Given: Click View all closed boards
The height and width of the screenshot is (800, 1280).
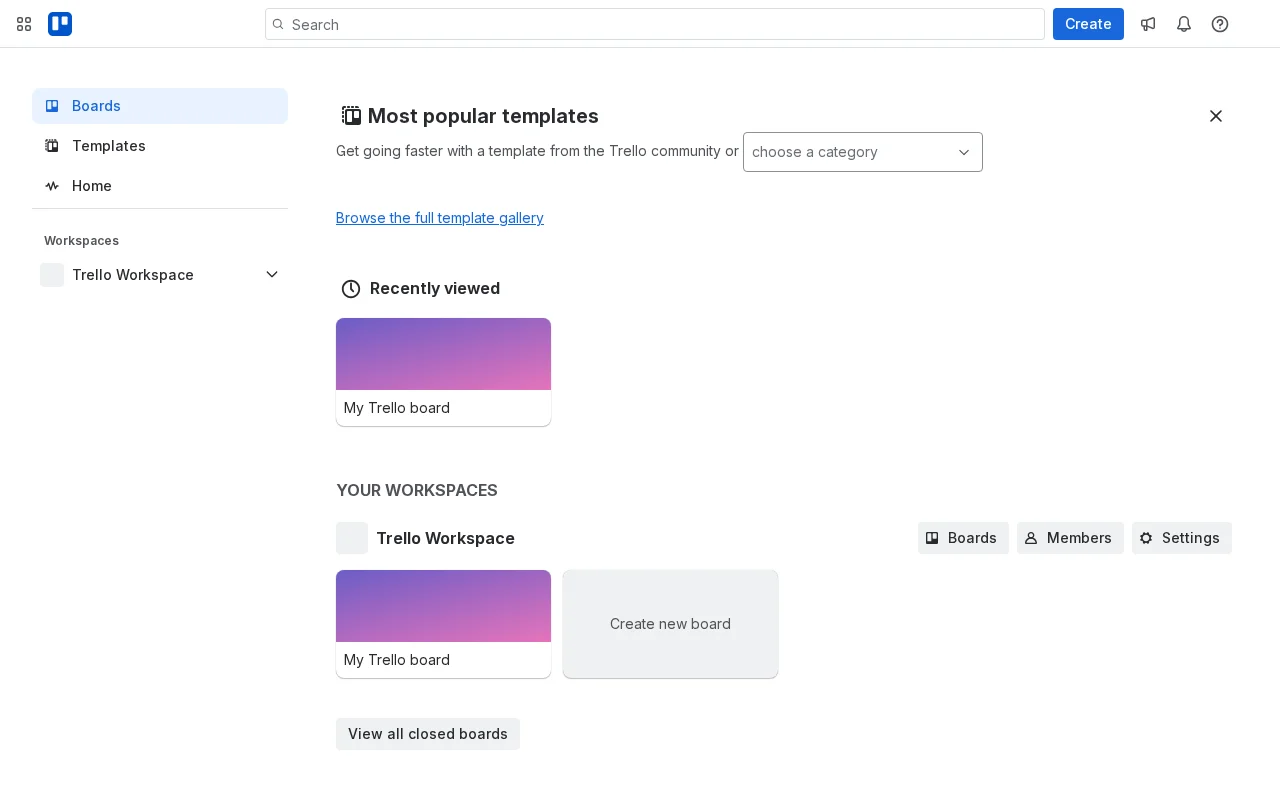Looking at the screenshot, I should point(427,734).
